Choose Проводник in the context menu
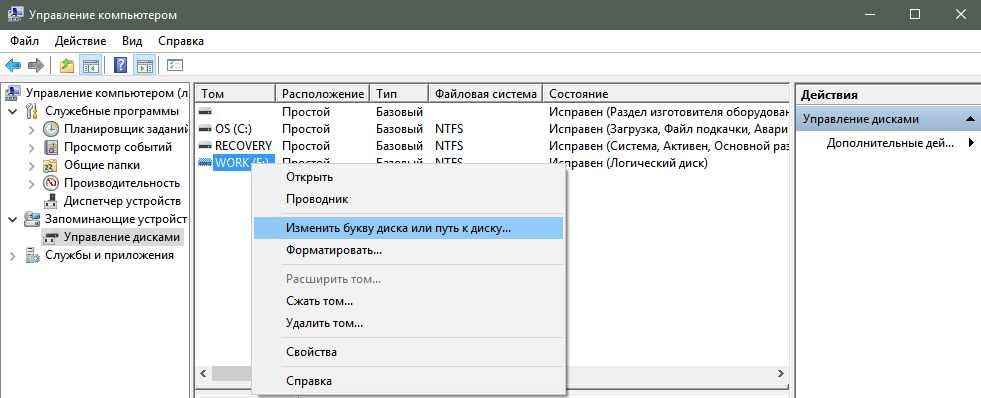Screen dimensions: 981x398 point(409,200)
